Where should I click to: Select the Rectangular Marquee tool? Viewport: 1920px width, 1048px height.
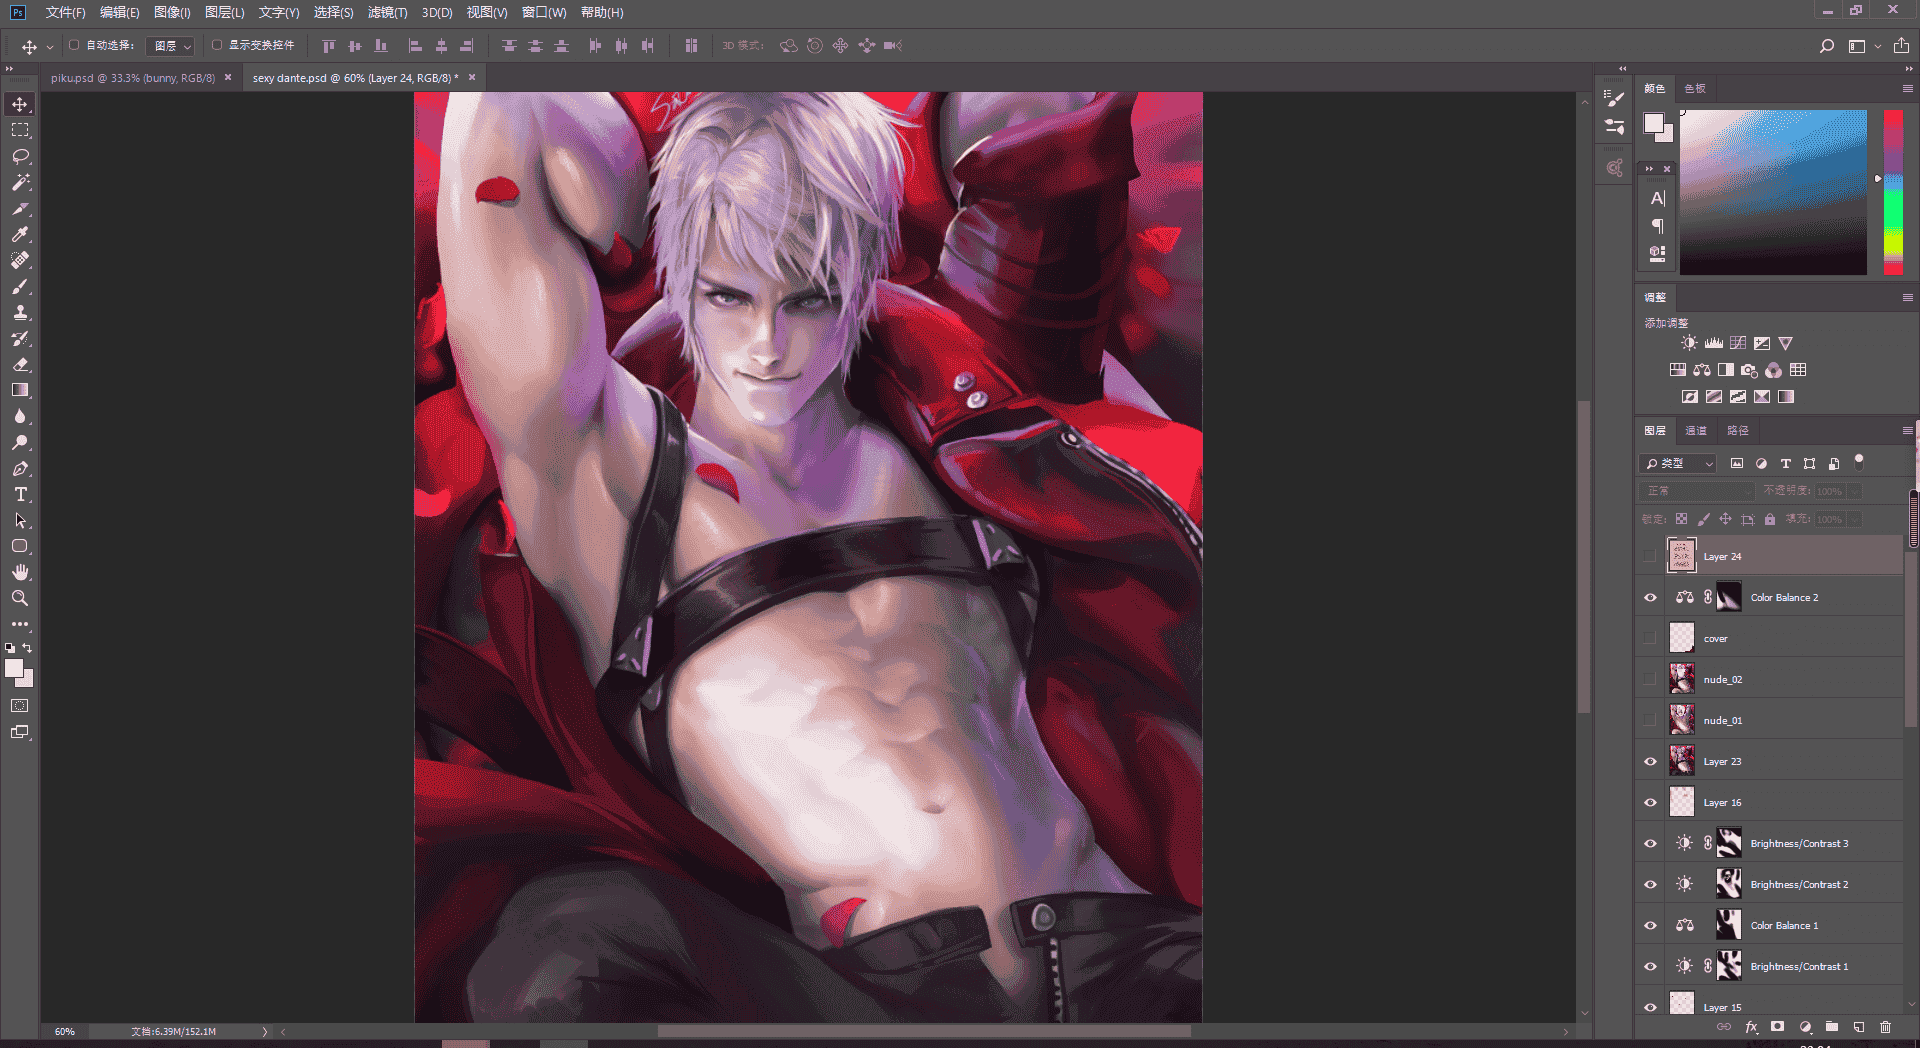pos(20,130)
